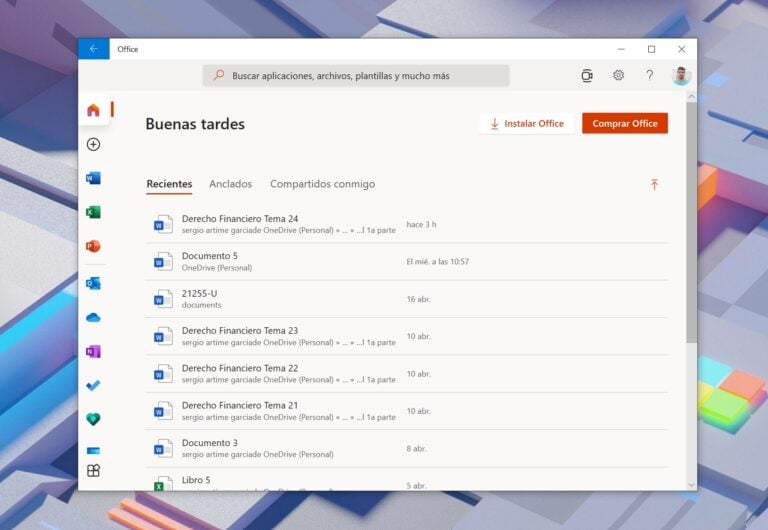This screenshot has width=768, height=530.
Task: Click the '16 abr.' date
Action: (x=418, y=299)
